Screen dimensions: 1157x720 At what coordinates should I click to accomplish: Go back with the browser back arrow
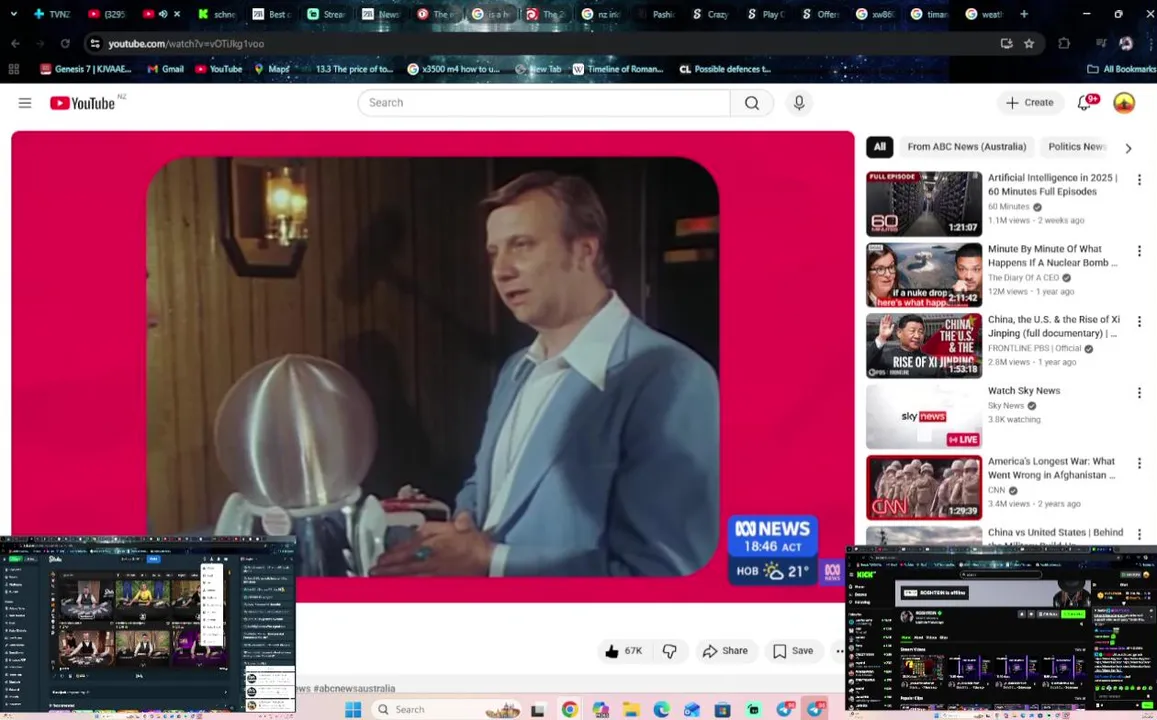[x=15, y=44]
